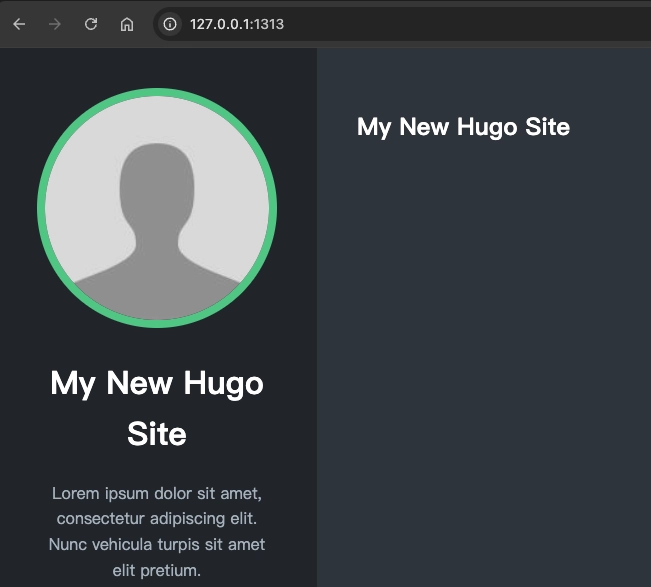
Task: Go back with the browser back arrow
Action: click(x=19, y=24)
